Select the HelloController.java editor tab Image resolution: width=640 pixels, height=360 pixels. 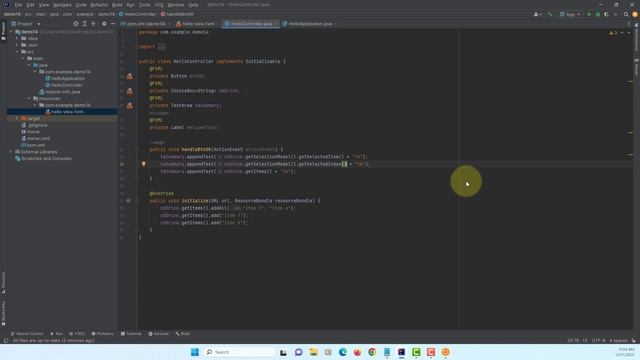[251, 24]
